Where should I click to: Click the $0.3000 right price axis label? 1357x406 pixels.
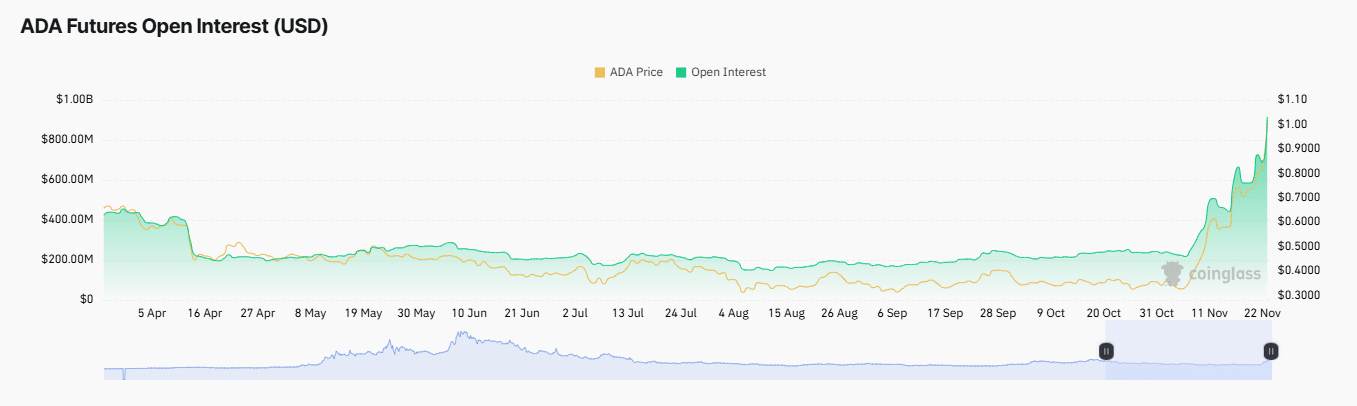1297,295
